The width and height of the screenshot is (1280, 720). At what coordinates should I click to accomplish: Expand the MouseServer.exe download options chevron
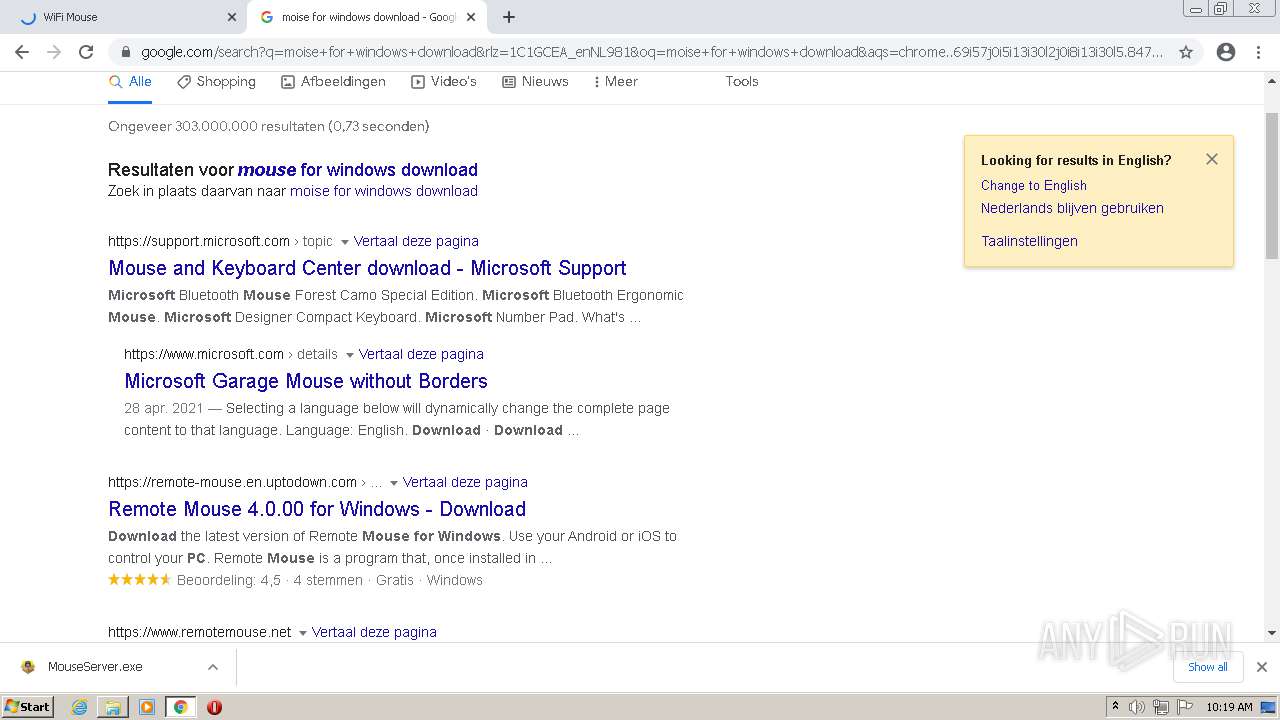tap(213, 667)
